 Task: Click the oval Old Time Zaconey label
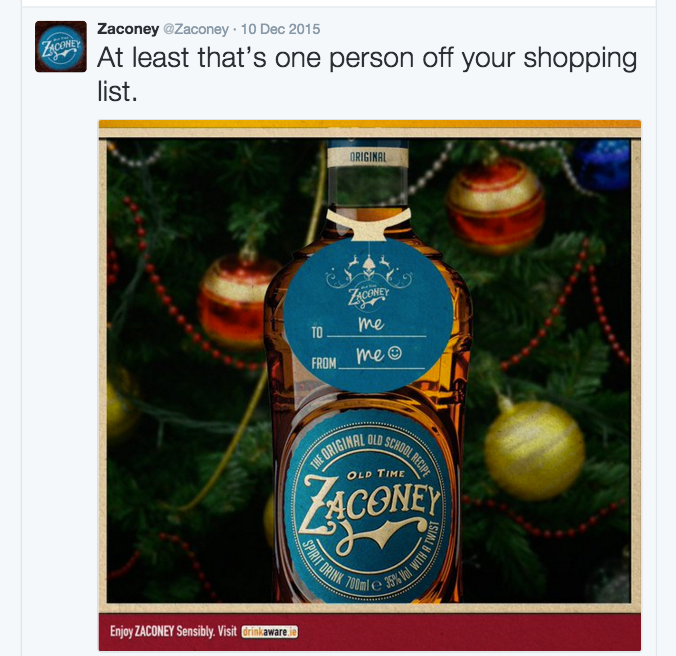pos(367,507)
